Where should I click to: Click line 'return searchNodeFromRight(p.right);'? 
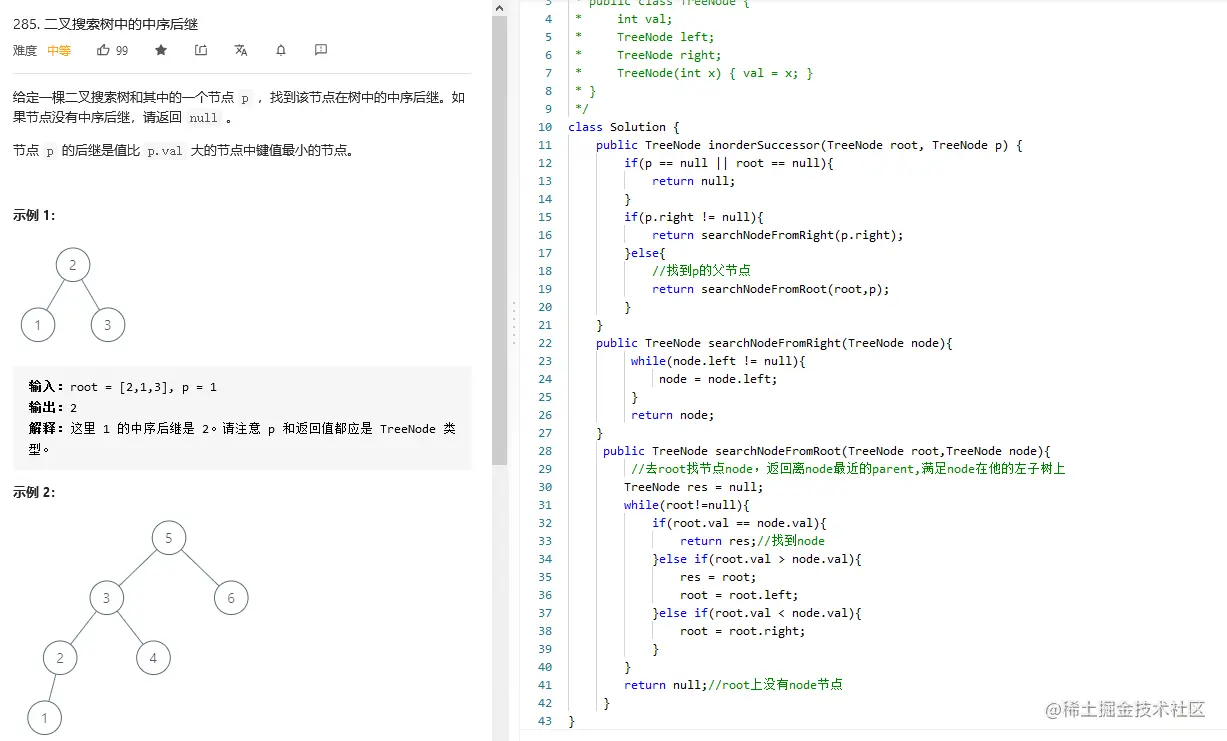click(x=777, y=235)
